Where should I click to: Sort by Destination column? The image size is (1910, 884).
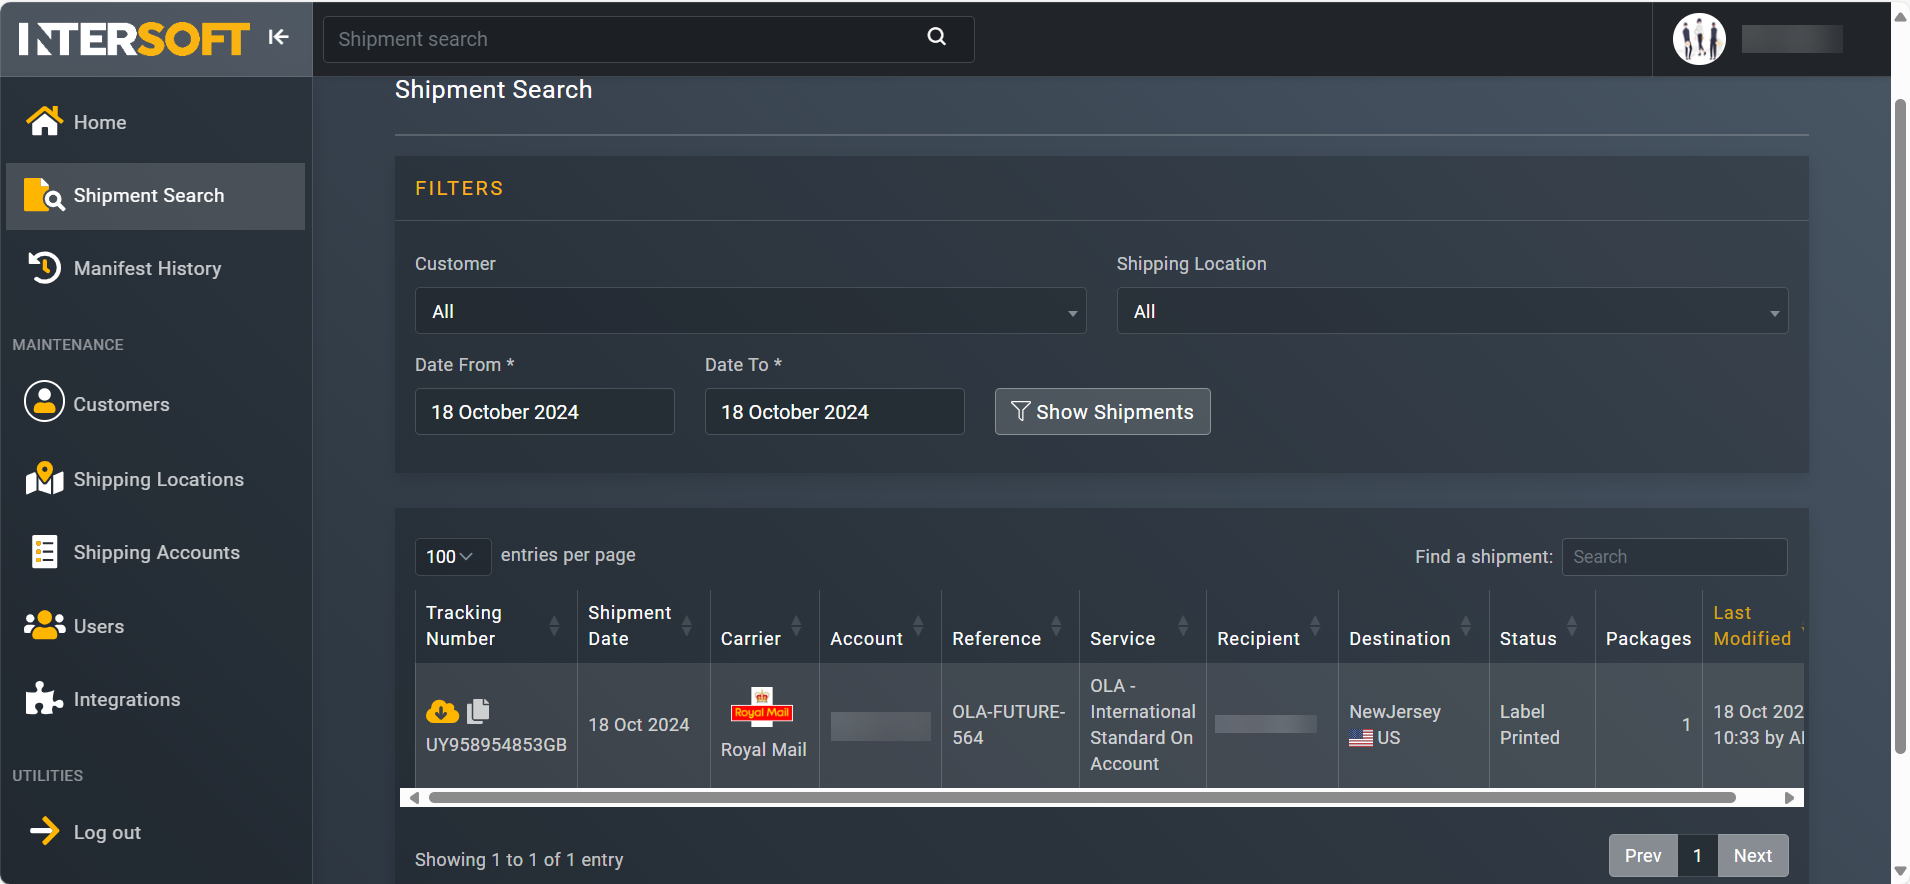click(x=1413, y=626)
